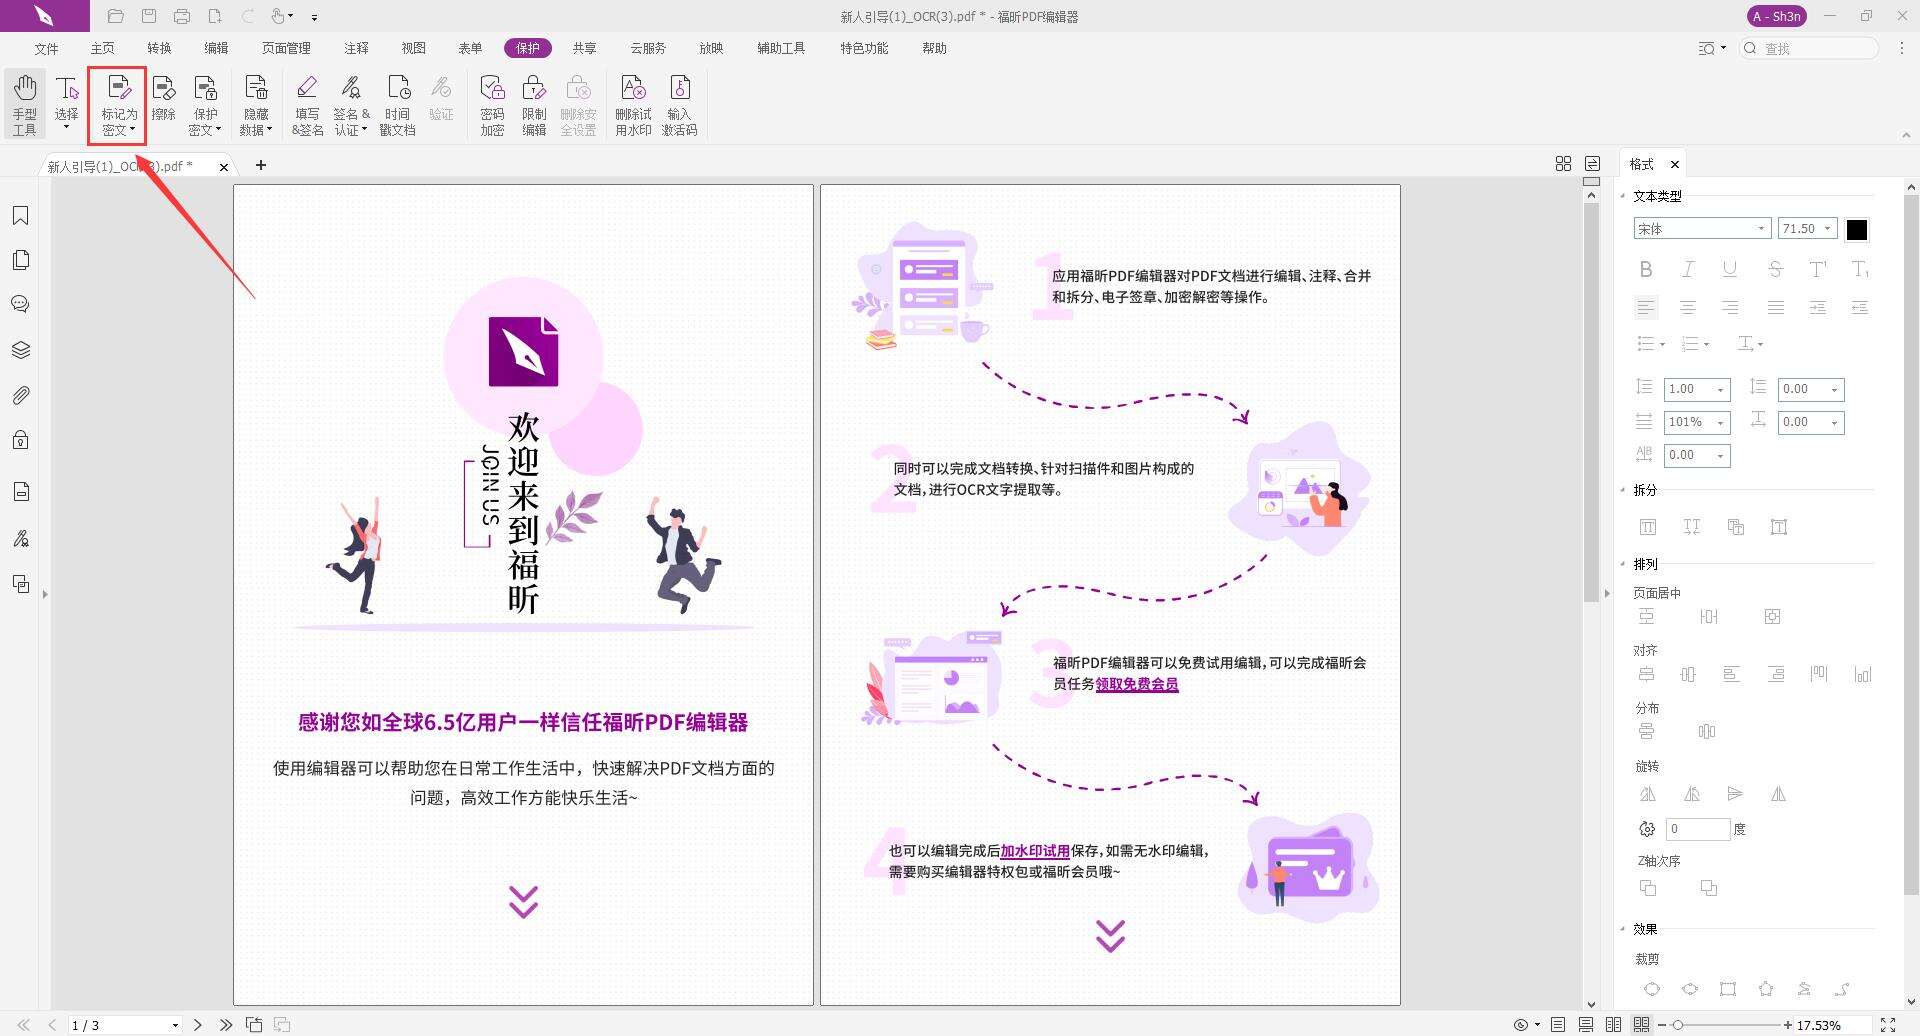Switch to the 转换 ribbon tab
The height and width of the screenshot is (1036, 1920).
point(159,48)
